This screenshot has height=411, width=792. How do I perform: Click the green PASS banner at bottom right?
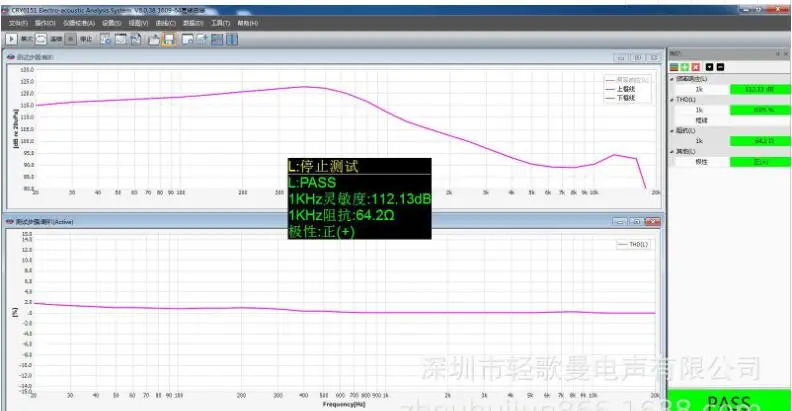729,400
